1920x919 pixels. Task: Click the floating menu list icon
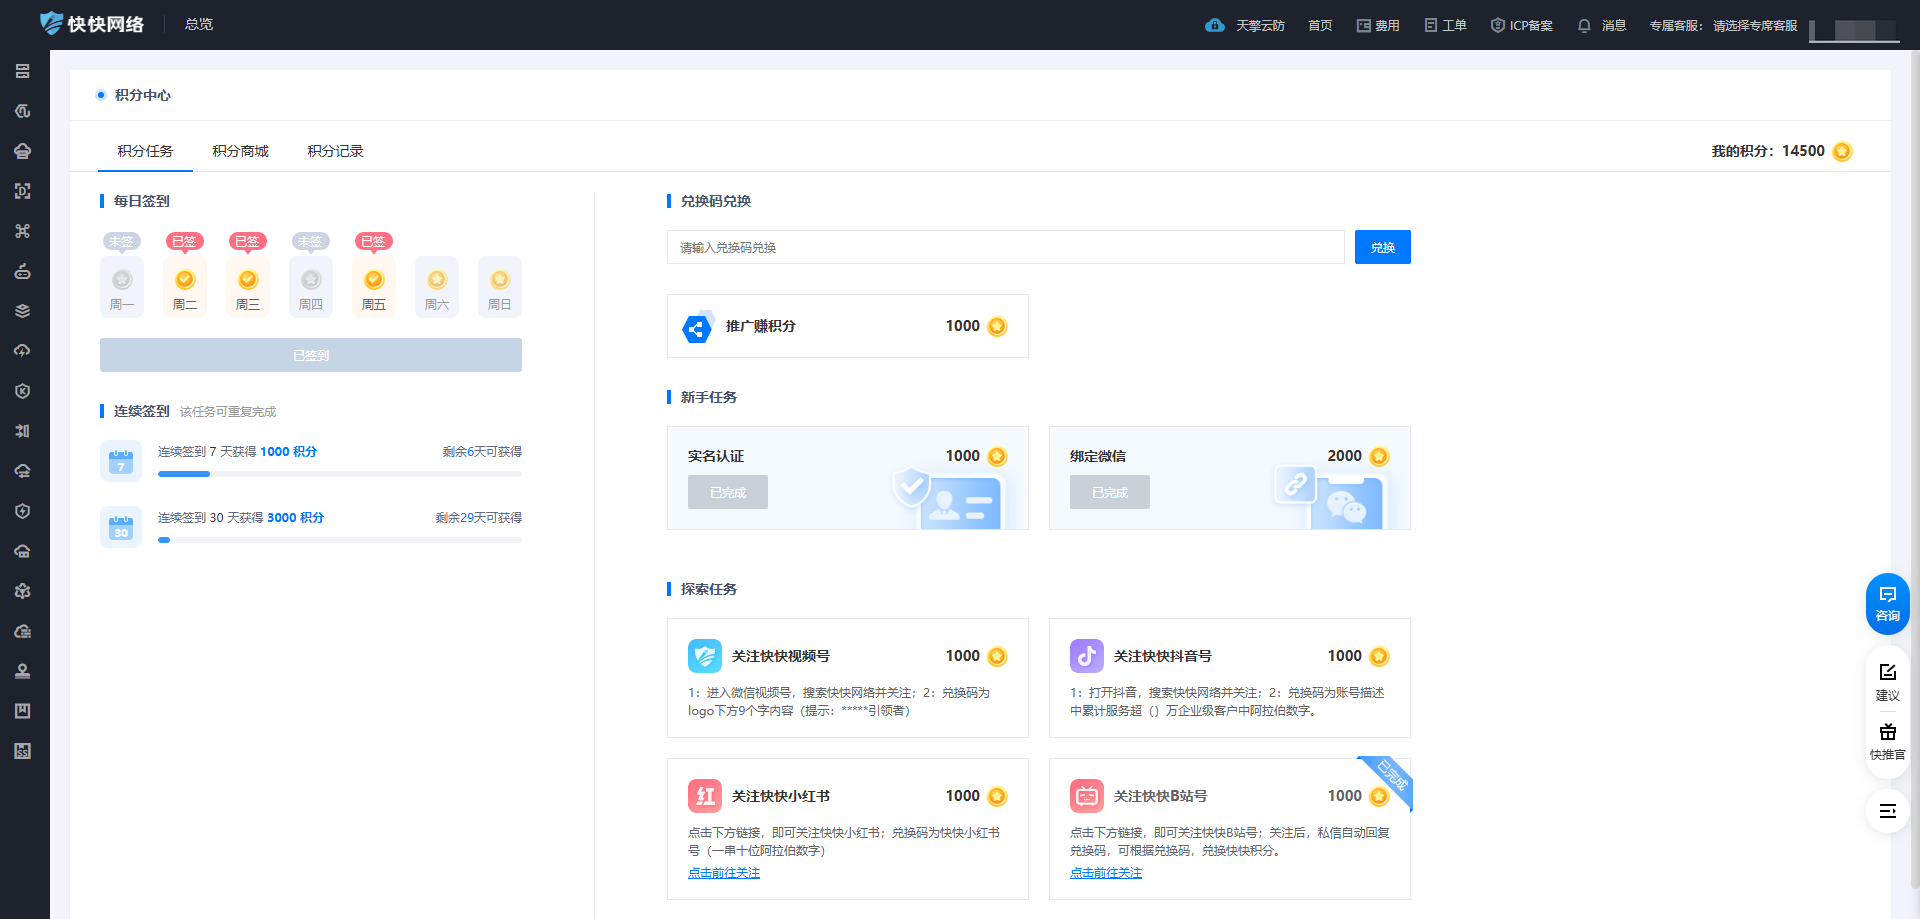click(x=1887, y=811)
